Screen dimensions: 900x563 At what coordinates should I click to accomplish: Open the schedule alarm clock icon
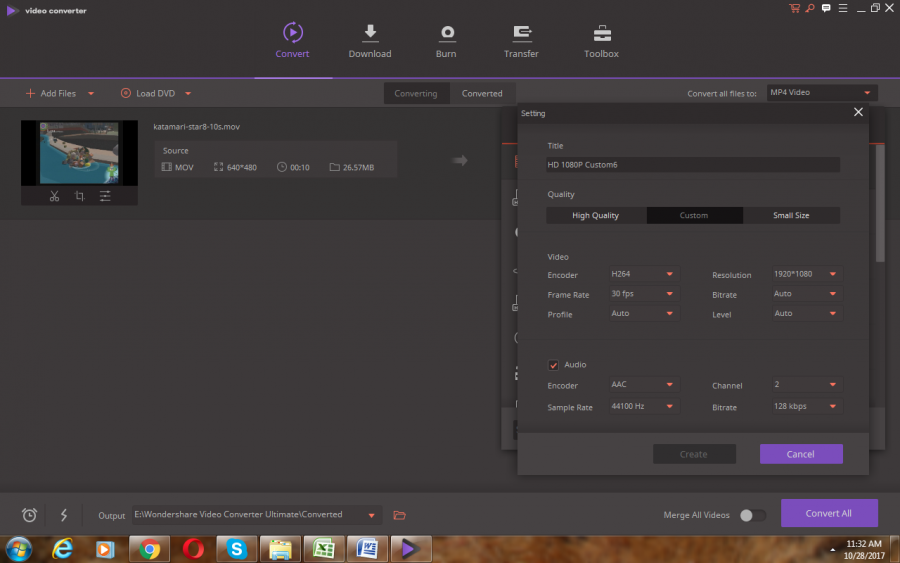[29, 515]
